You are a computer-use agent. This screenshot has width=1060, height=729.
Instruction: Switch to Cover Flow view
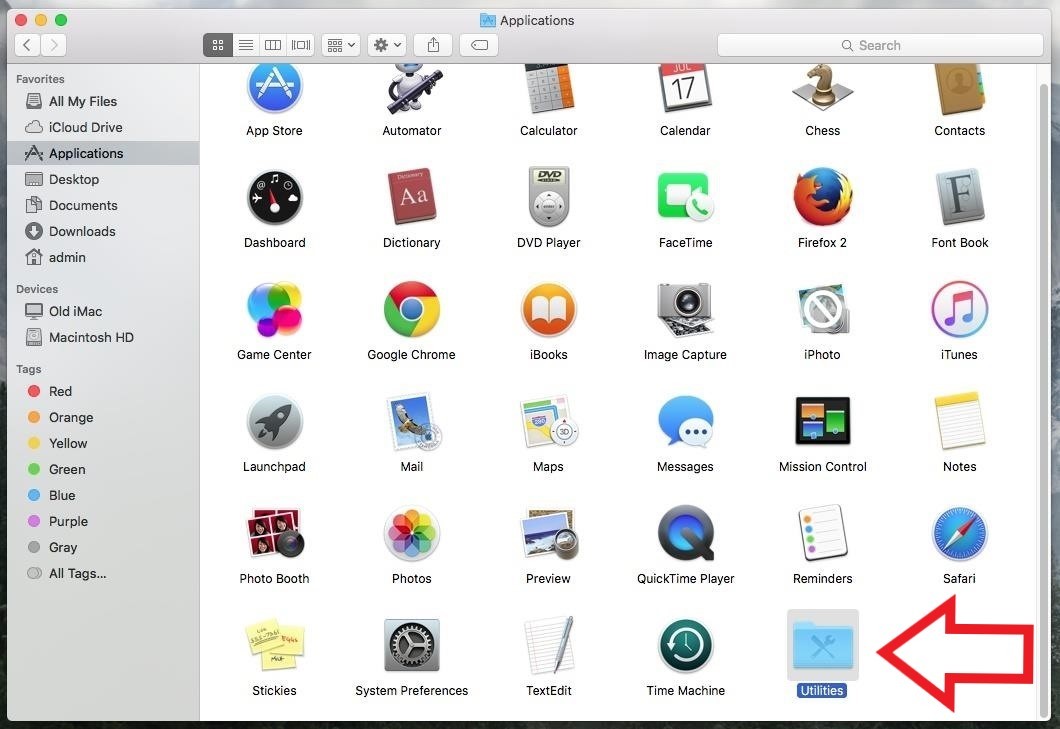click(301, 45)
